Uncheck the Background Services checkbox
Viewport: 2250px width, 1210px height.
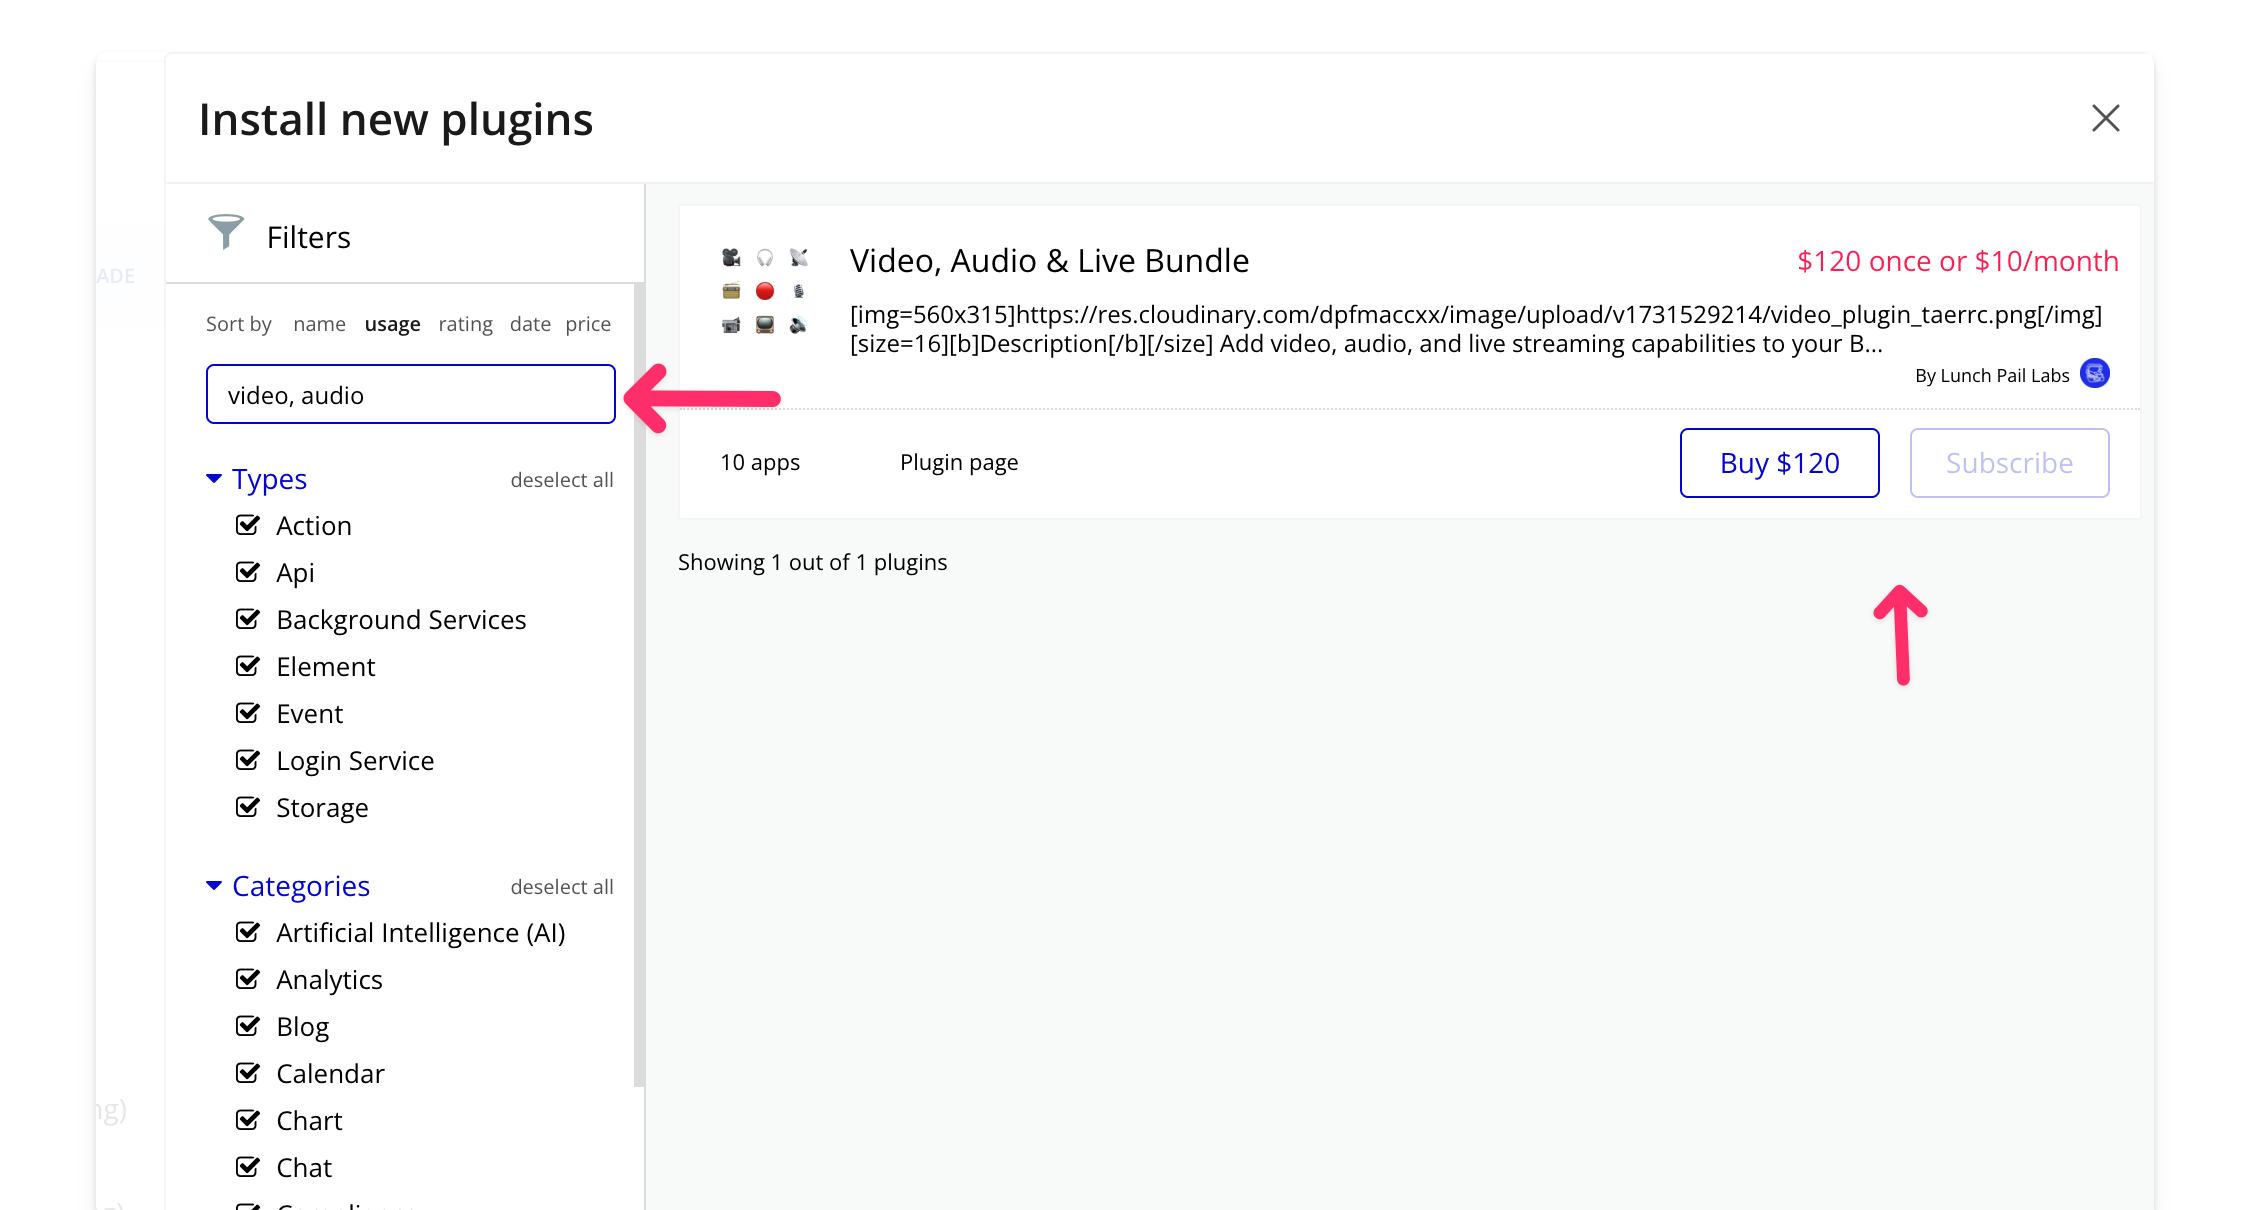coord(248,619)
